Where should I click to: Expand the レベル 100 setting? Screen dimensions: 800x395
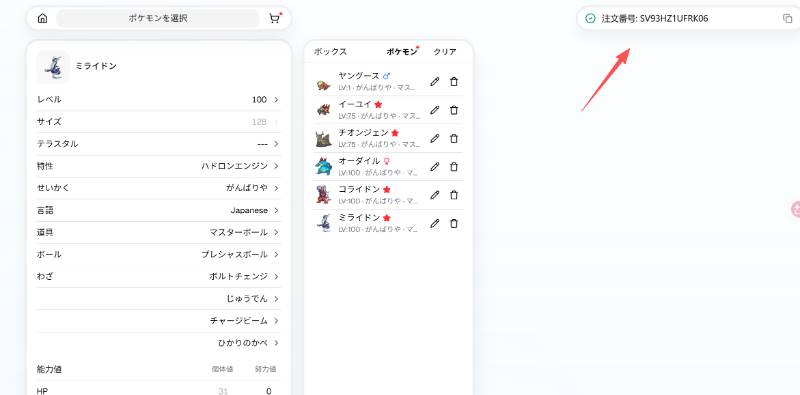(158, 100)
